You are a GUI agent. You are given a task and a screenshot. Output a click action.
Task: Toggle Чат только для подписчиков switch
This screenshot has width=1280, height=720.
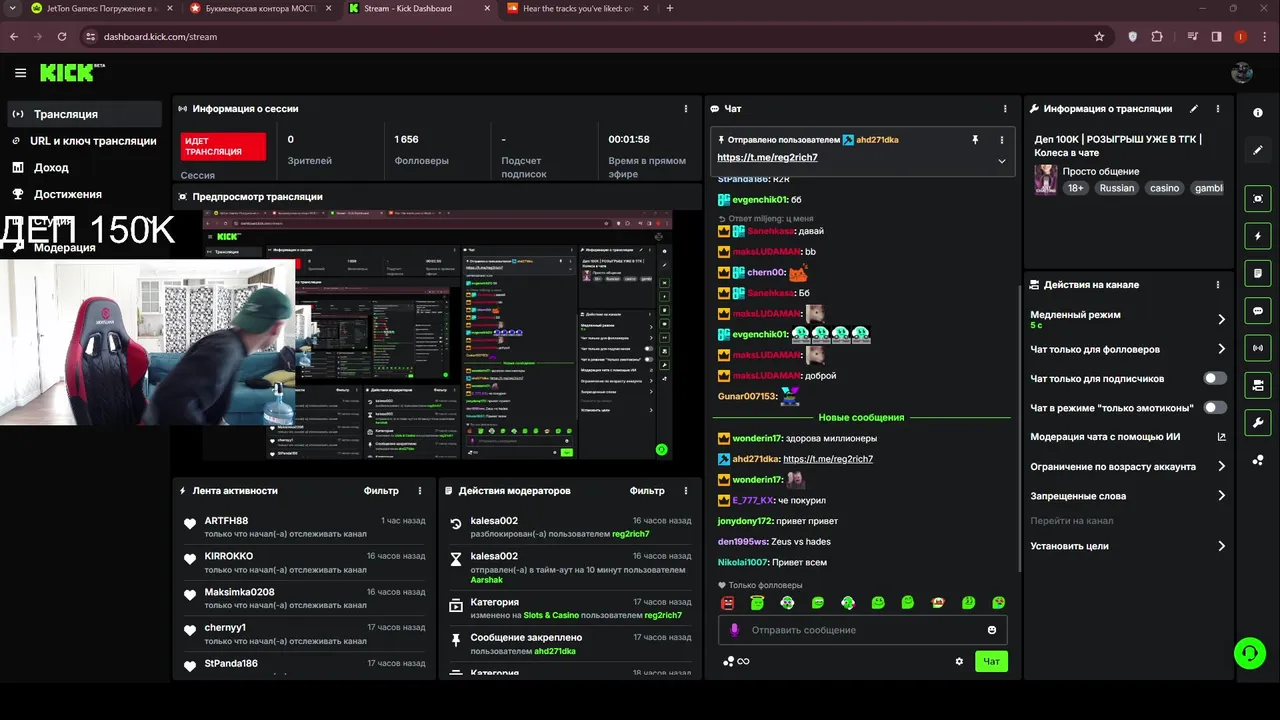(1215, 378)
